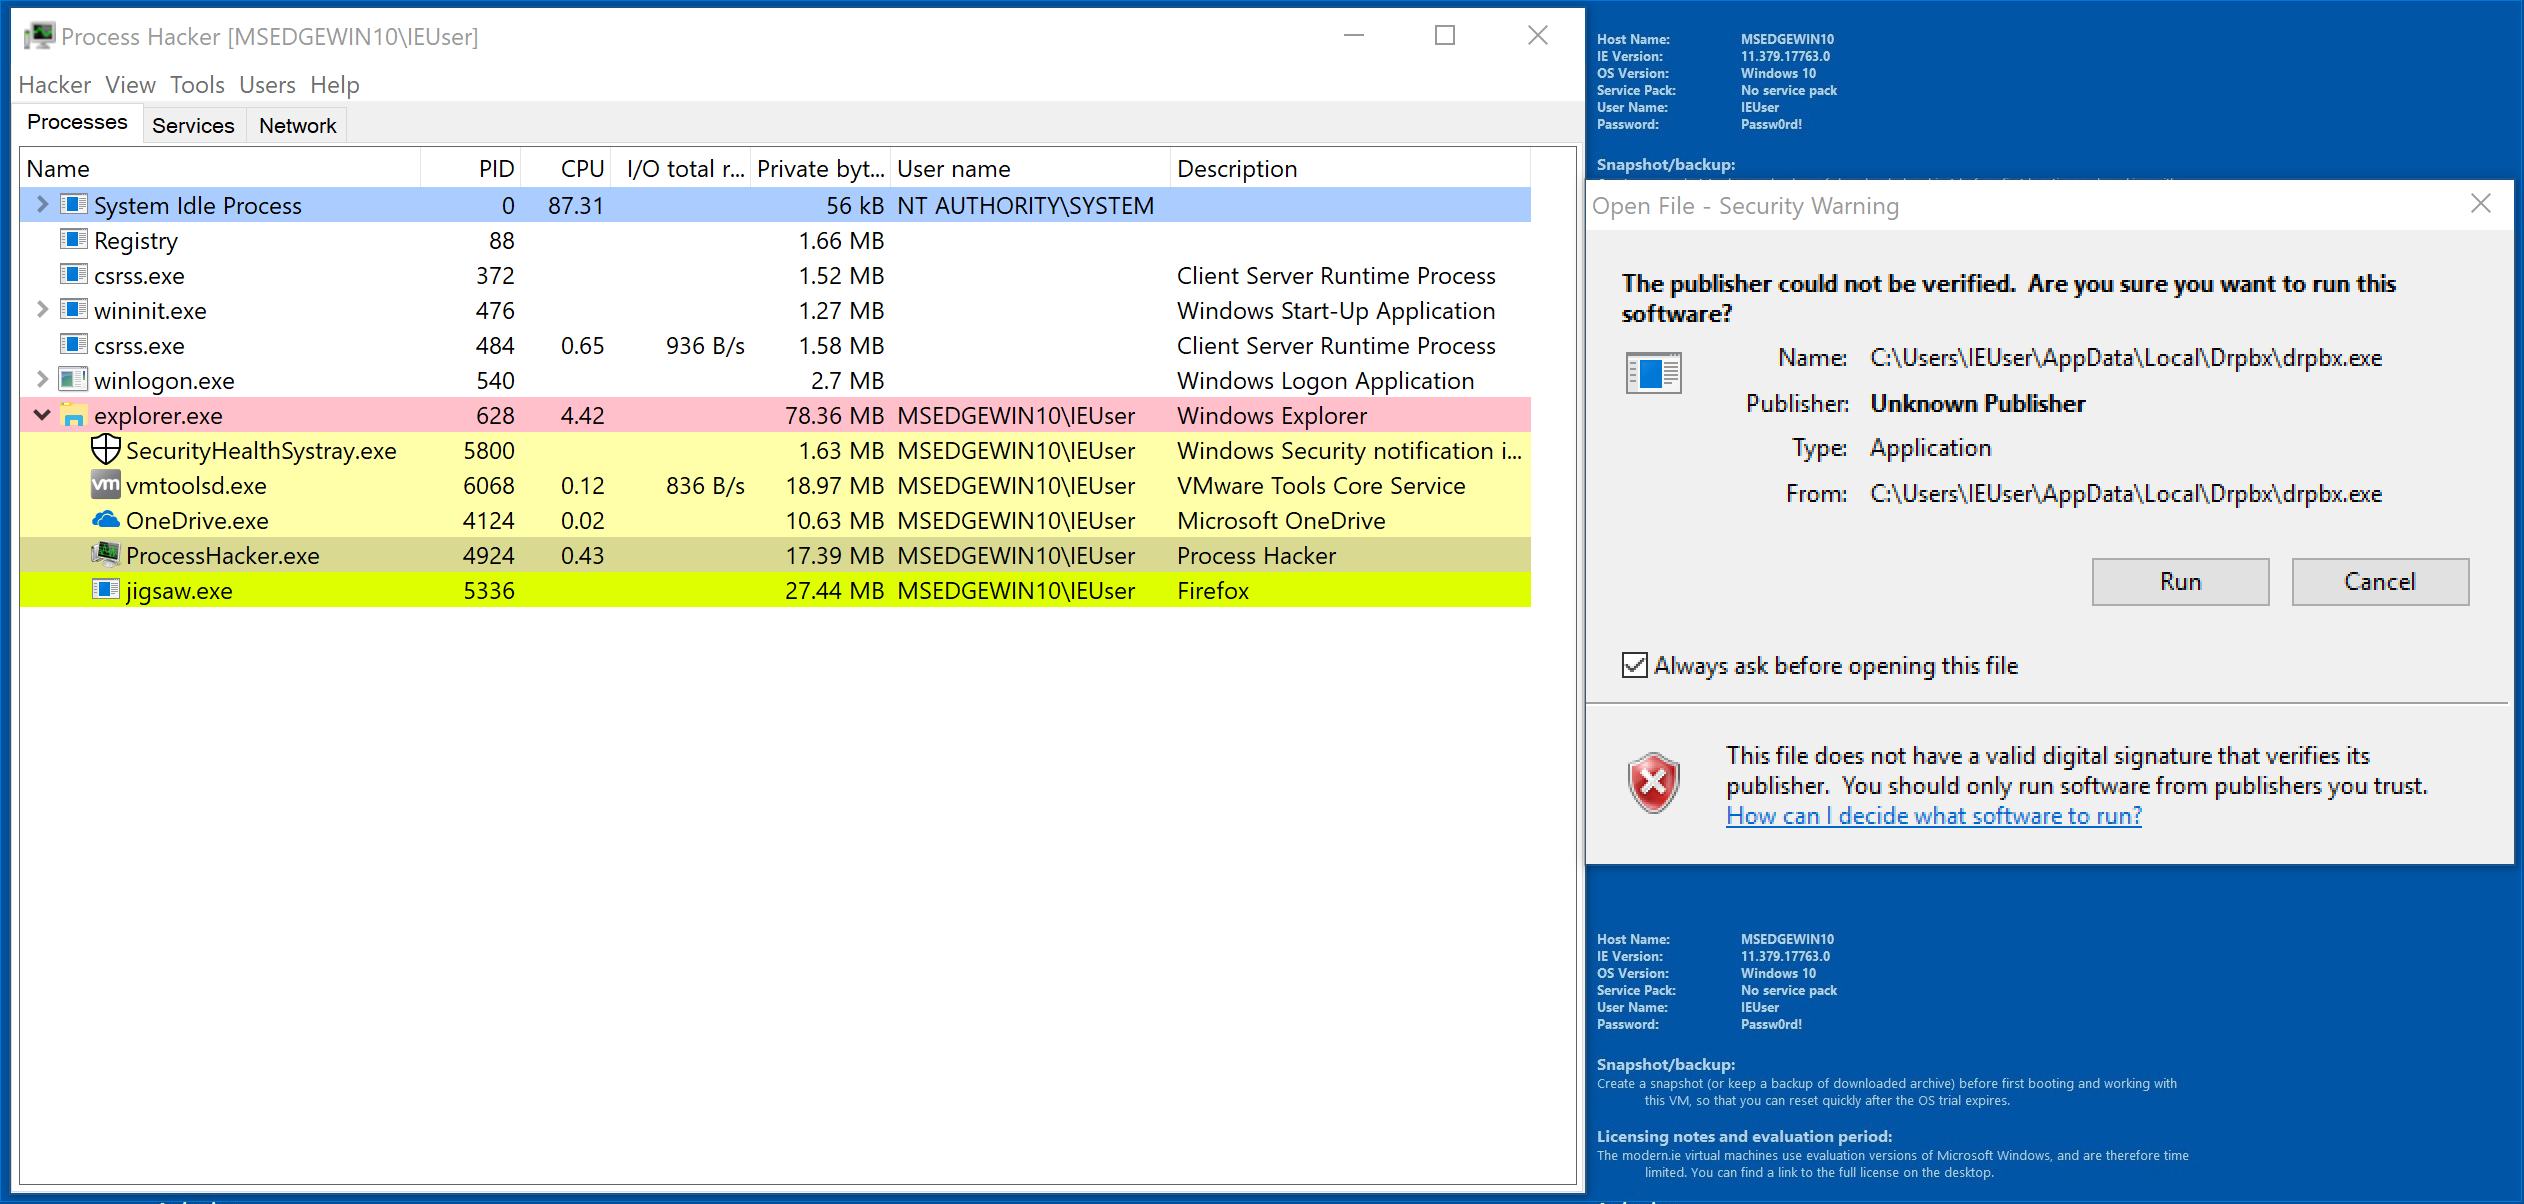Click 'VMware Tools Core Service' description
The width and height of the screenshot is (2524, 1204).
pos(1321,486)
